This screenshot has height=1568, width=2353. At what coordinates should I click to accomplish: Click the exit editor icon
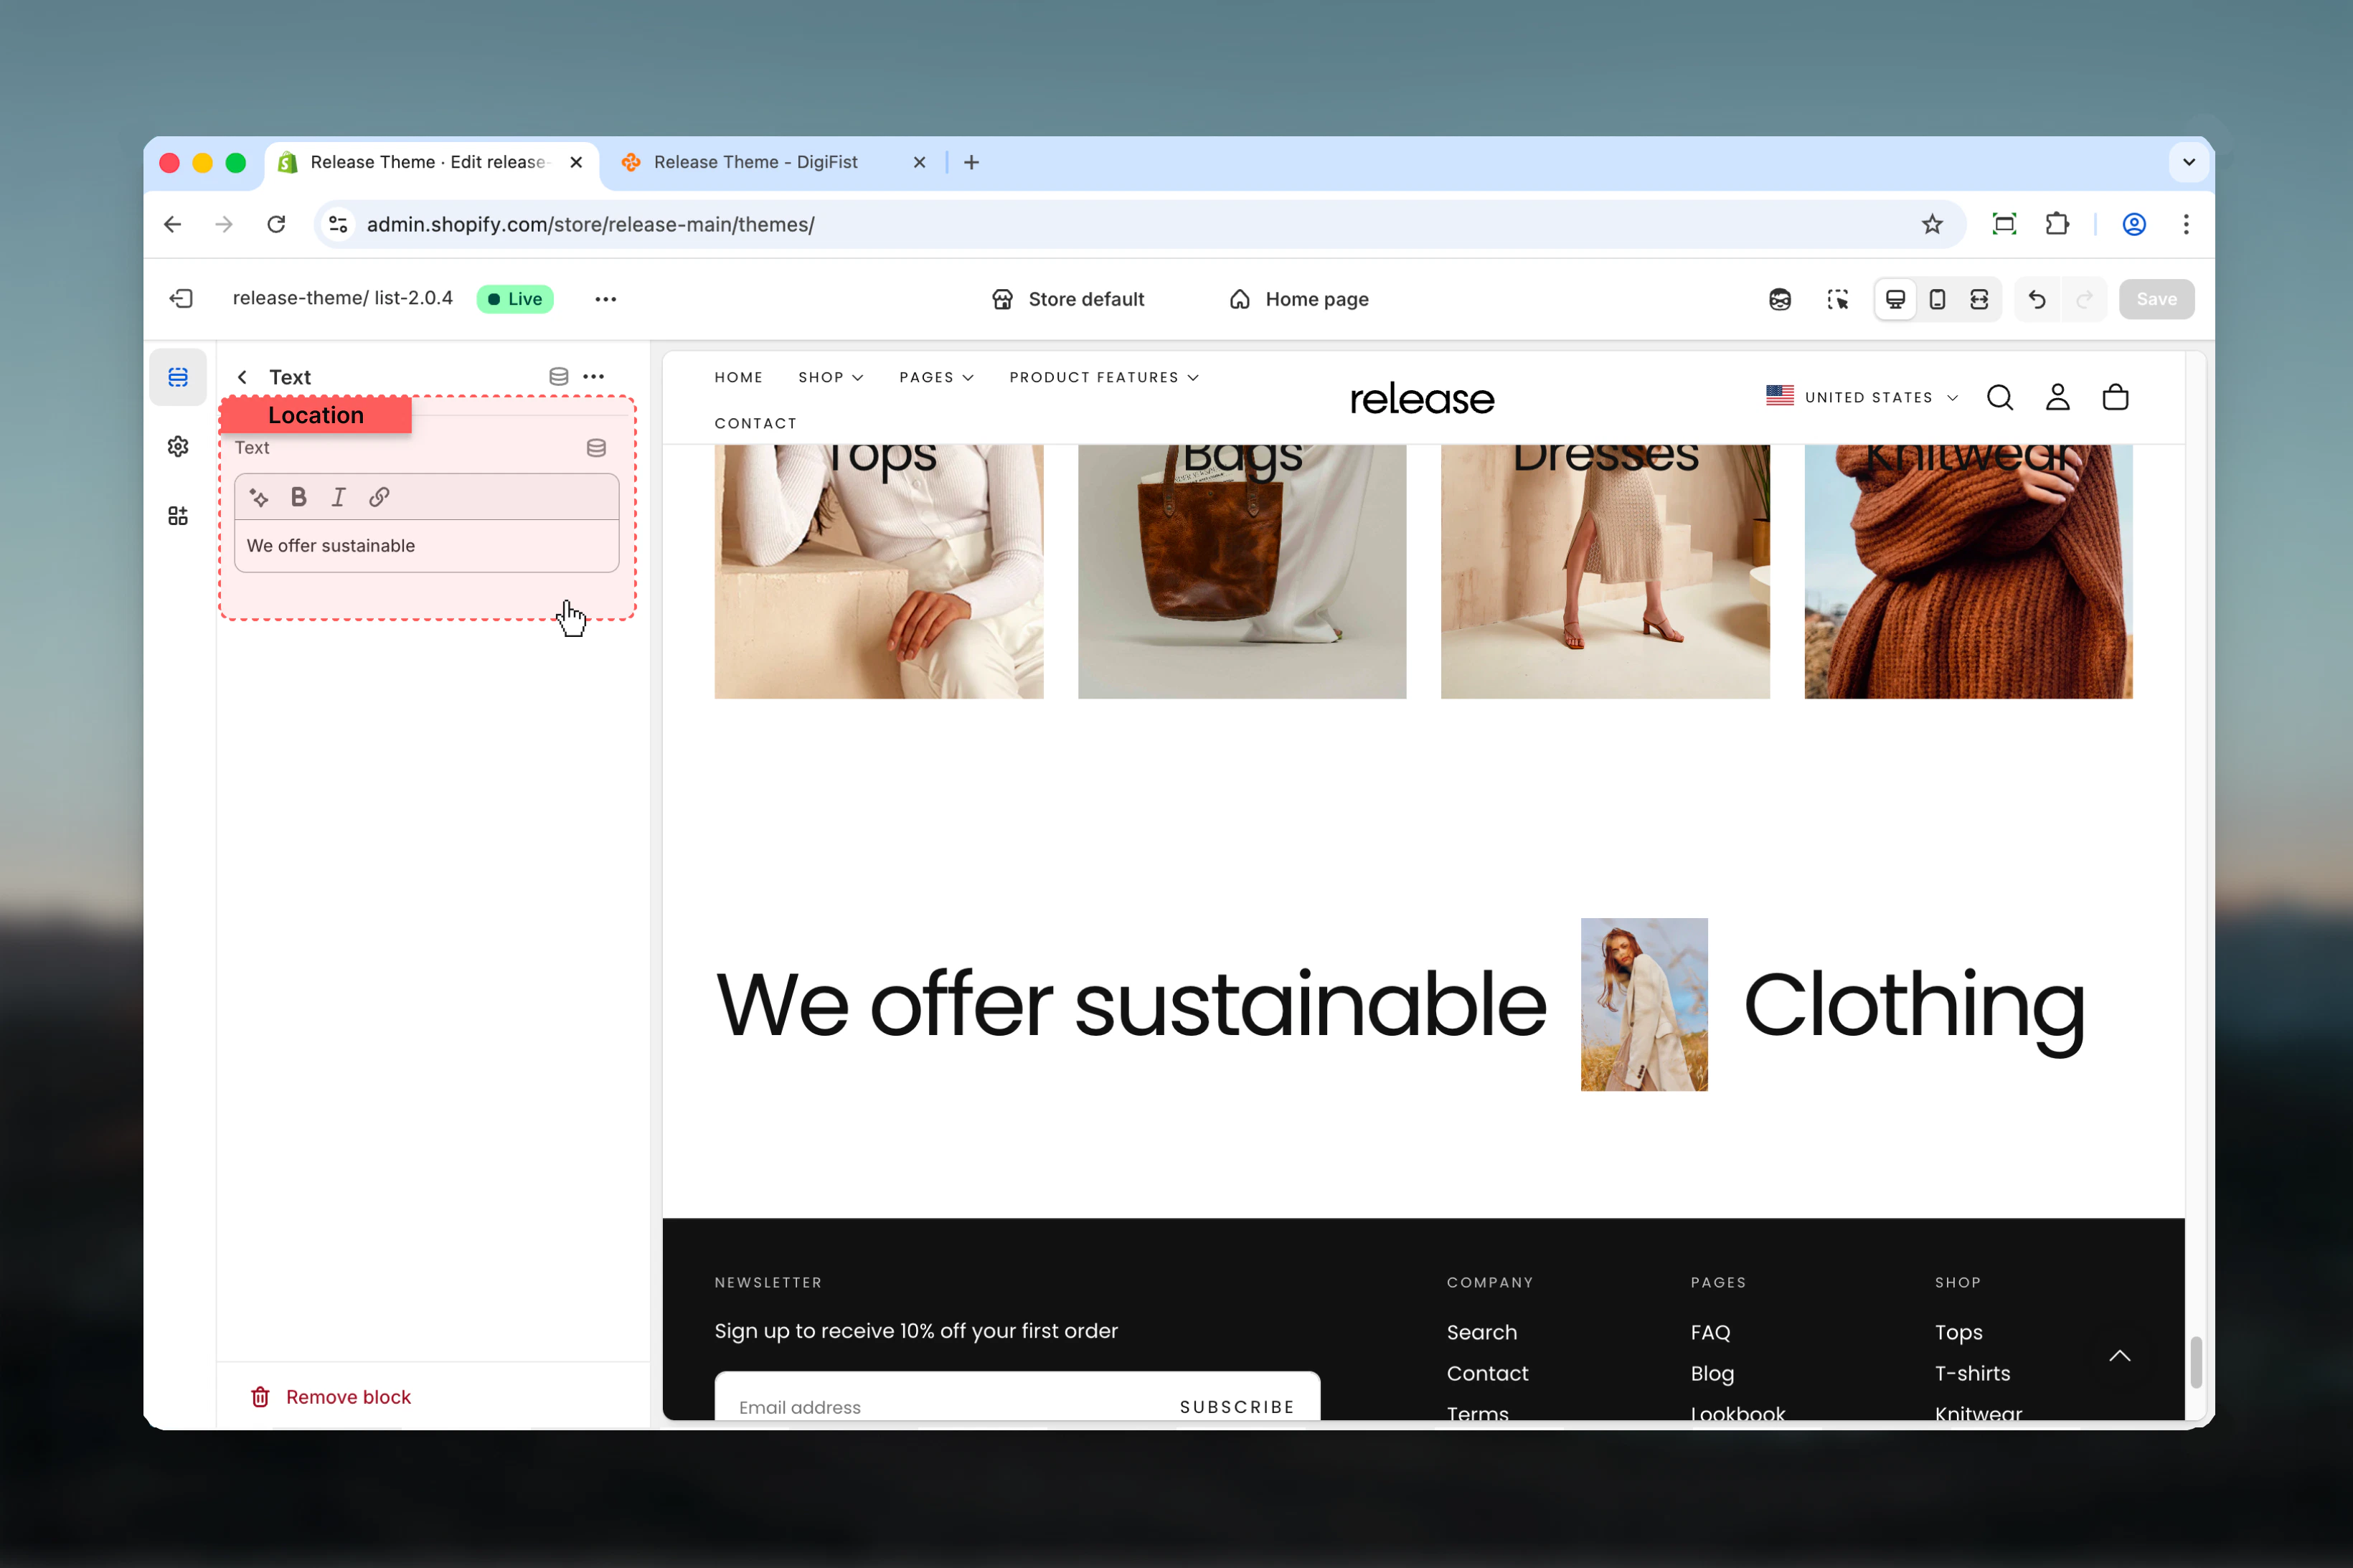click(x=181, y=298)
